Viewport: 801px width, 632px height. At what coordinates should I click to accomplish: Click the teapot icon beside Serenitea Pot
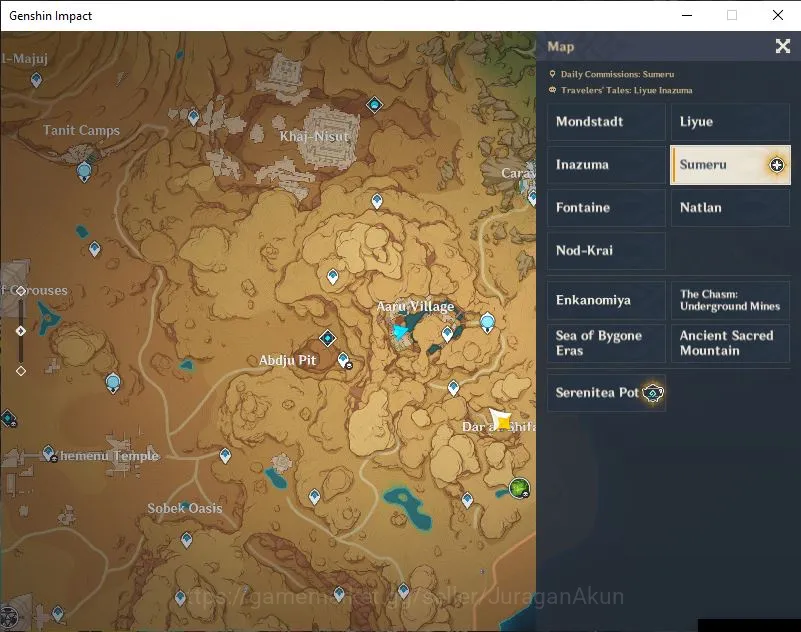pyautogui.click(x=652, y=393)
